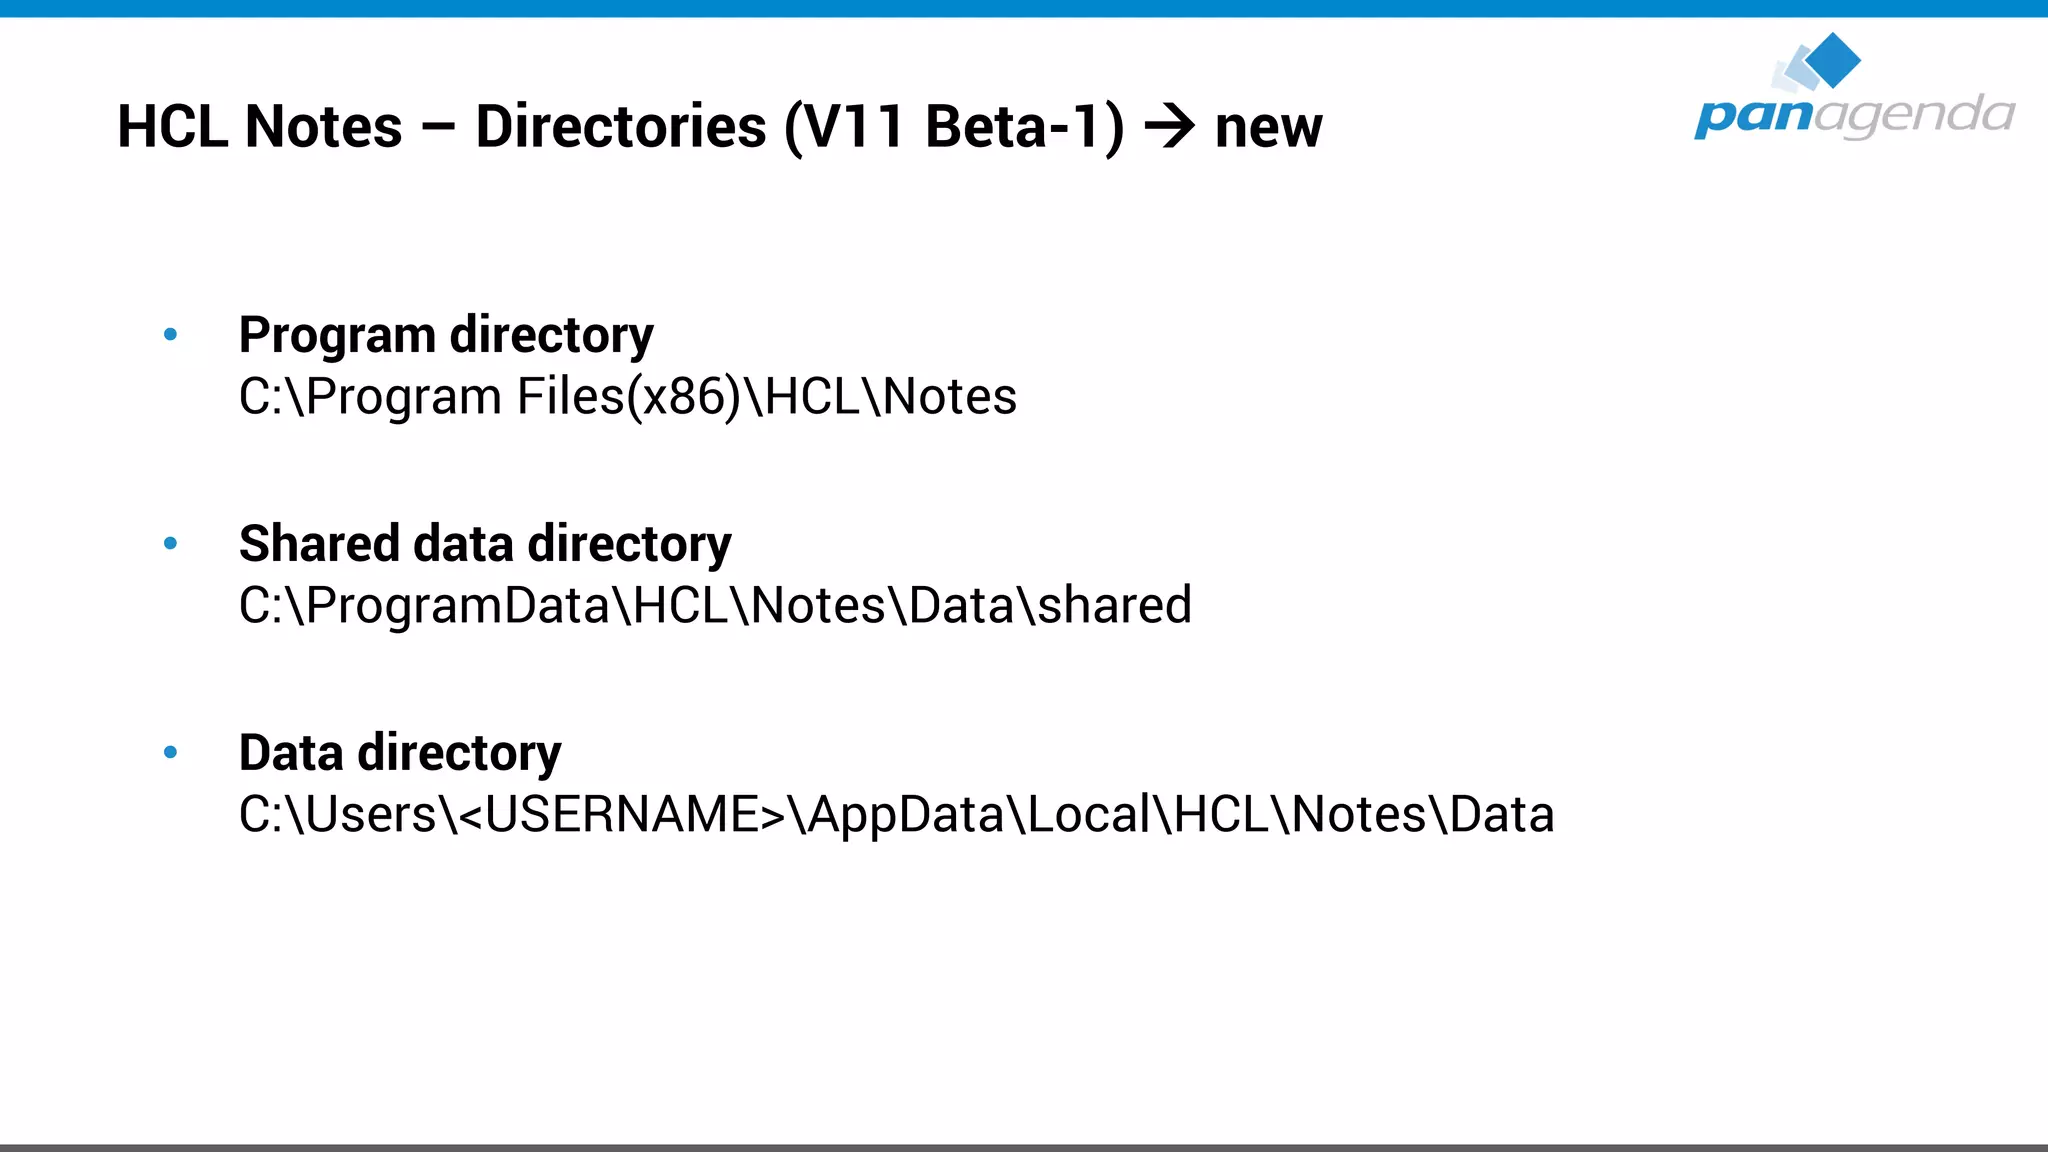Click the word "Directories" in the title

pyautogui.click(x=621, y=127)
